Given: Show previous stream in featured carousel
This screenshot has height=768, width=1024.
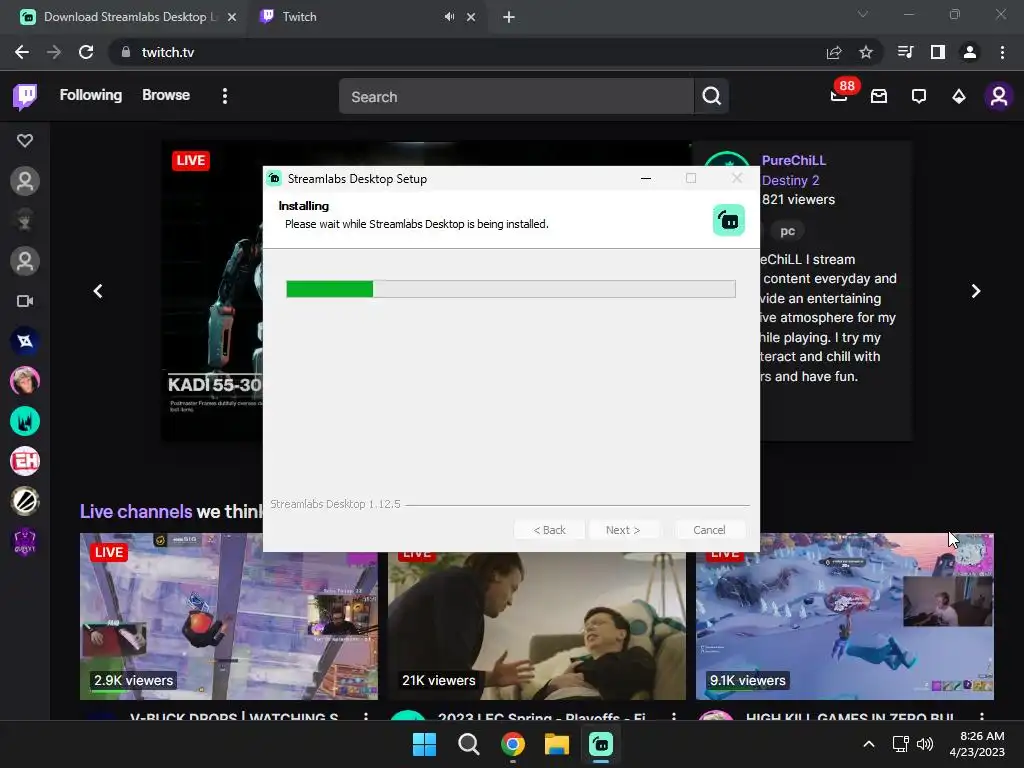Looking at the screenshot, I should (98, 291).
